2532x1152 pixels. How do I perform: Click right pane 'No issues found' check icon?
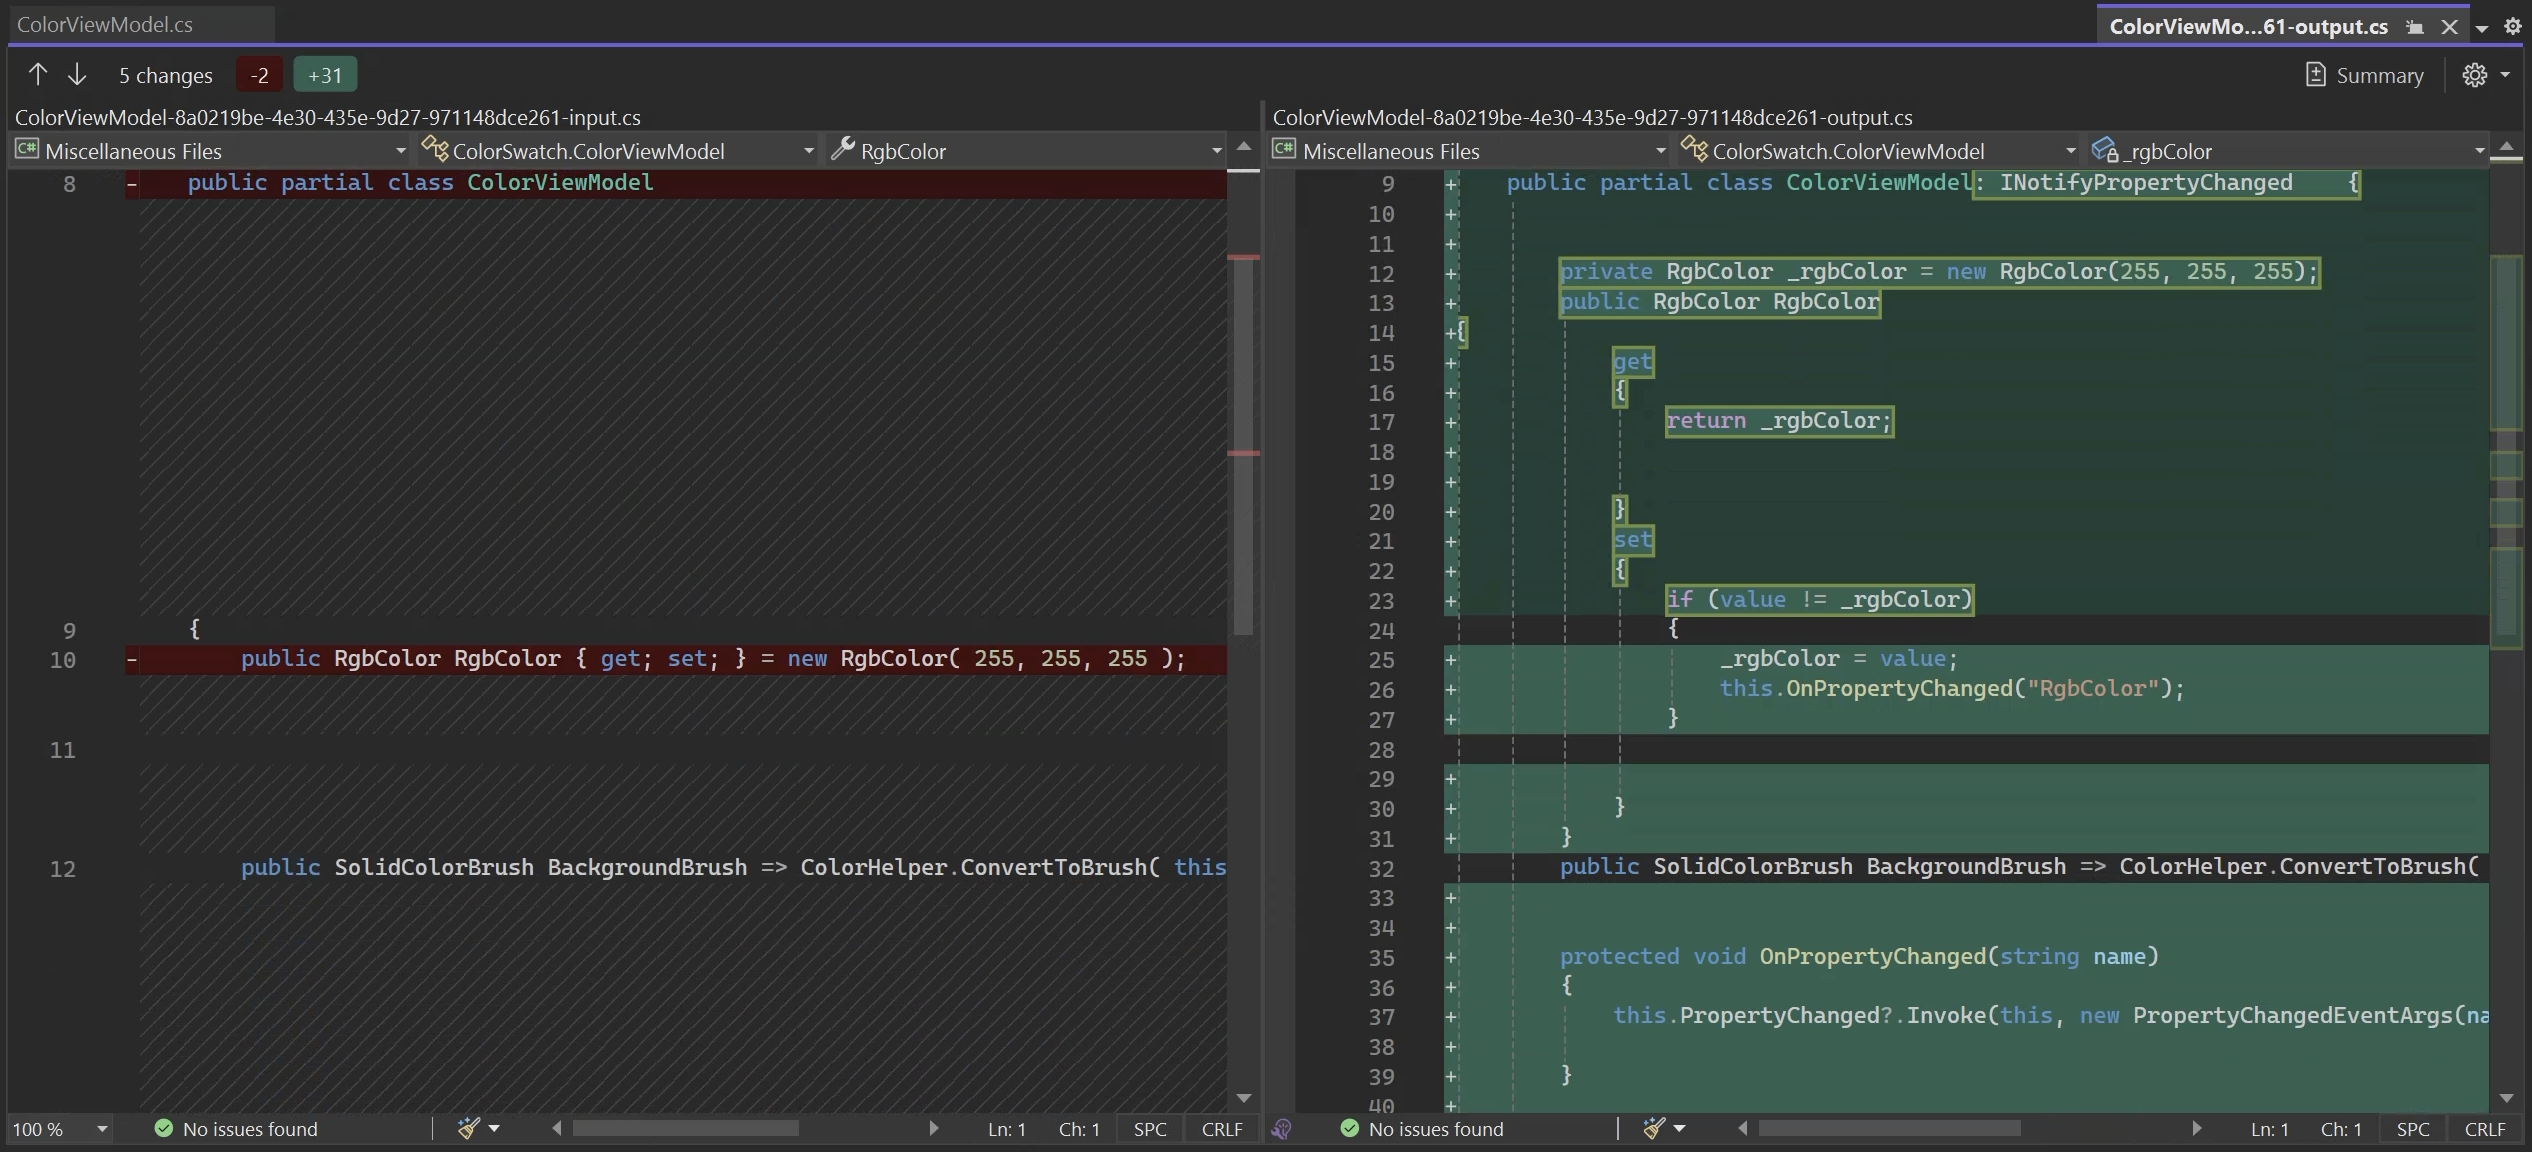tap(1350, 1128)
